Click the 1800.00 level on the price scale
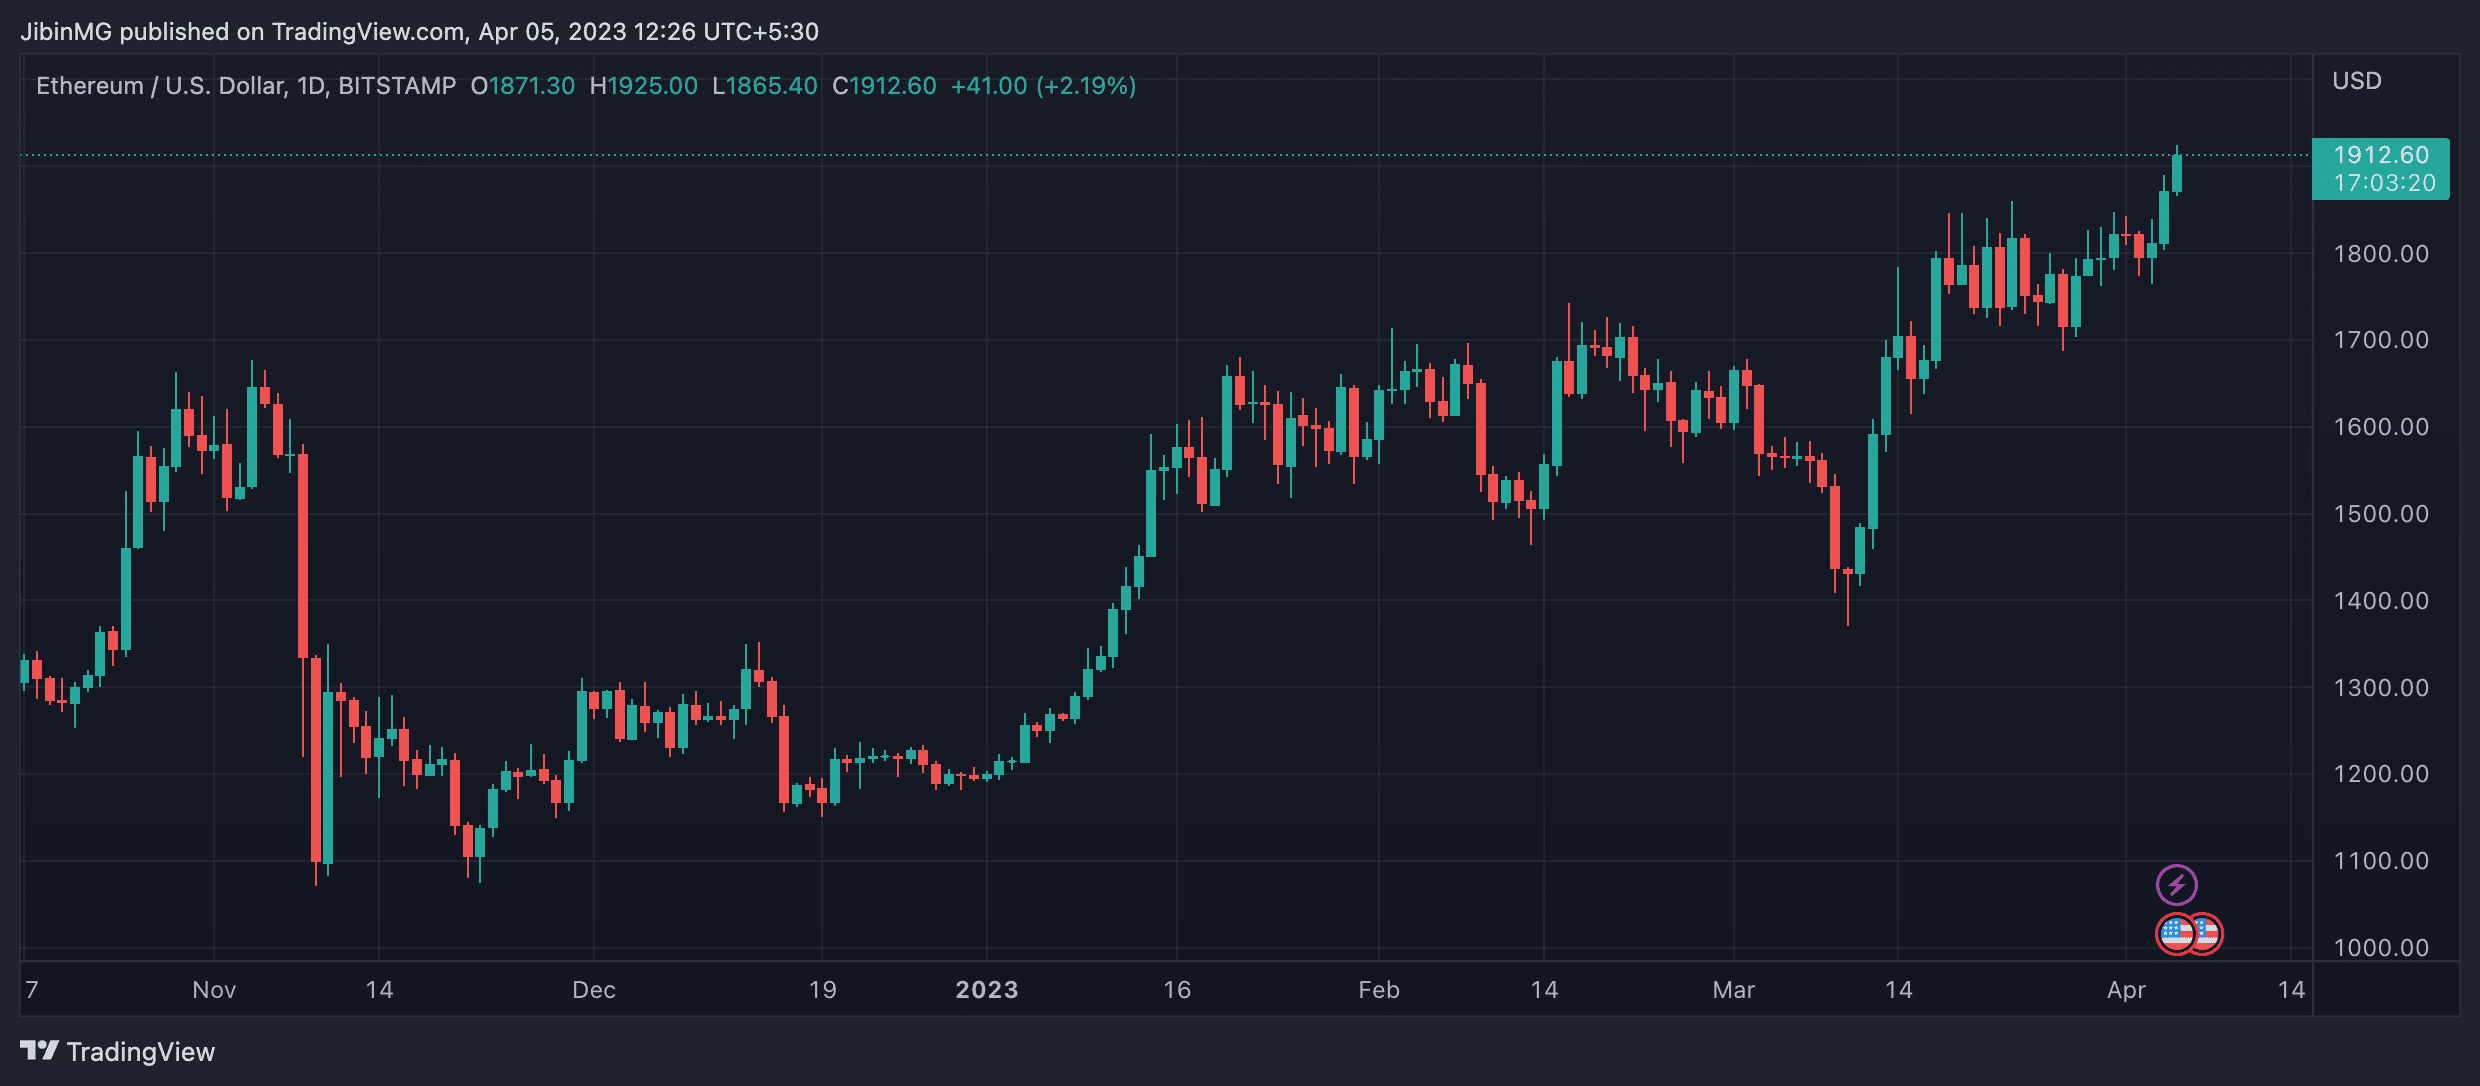The height and width of the screenshot is (1086, 2480). click(2383, 253)
